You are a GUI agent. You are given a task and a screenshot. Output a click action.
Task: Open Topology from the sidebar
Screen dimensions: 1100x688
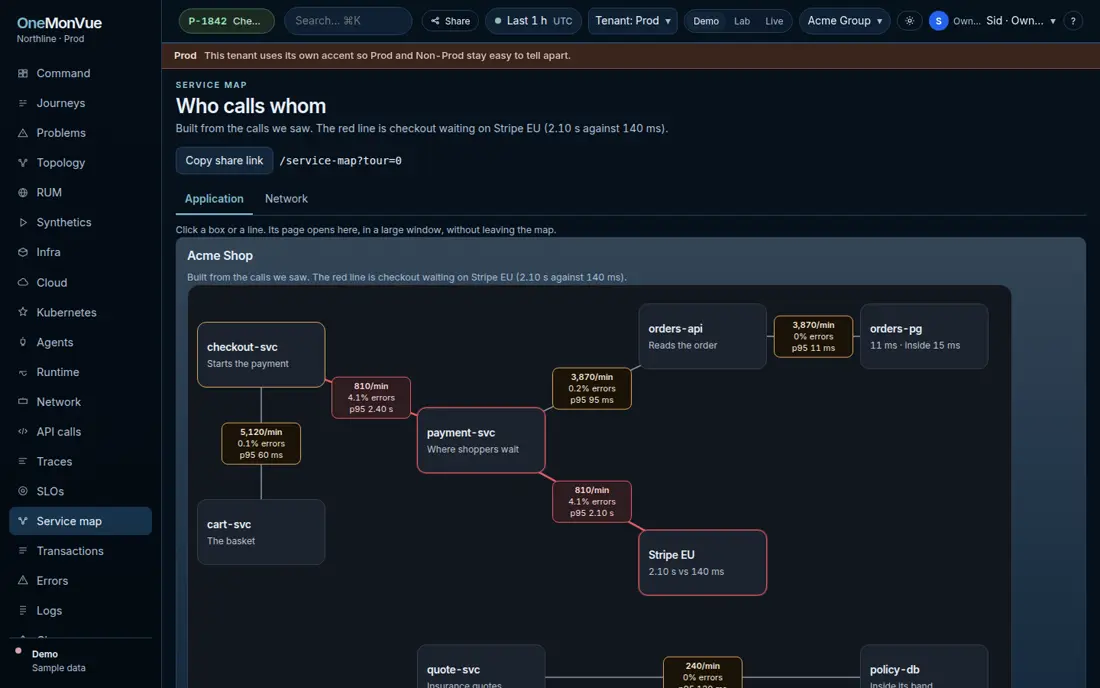click(81, 163)
